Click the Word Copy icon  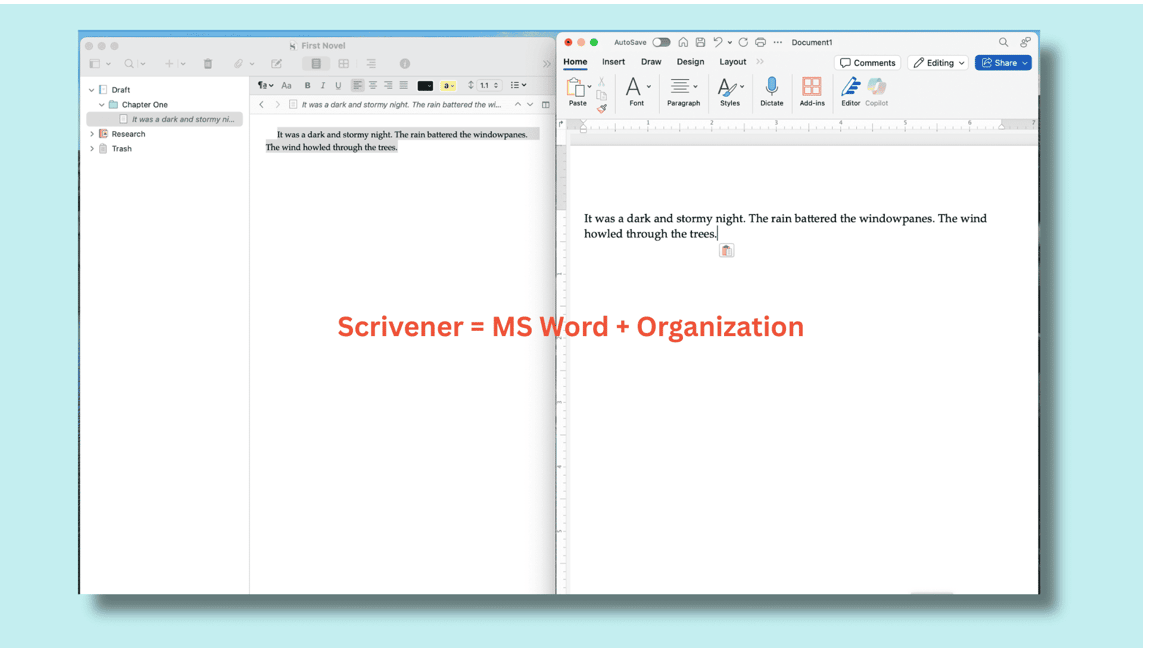pos(601,95)
